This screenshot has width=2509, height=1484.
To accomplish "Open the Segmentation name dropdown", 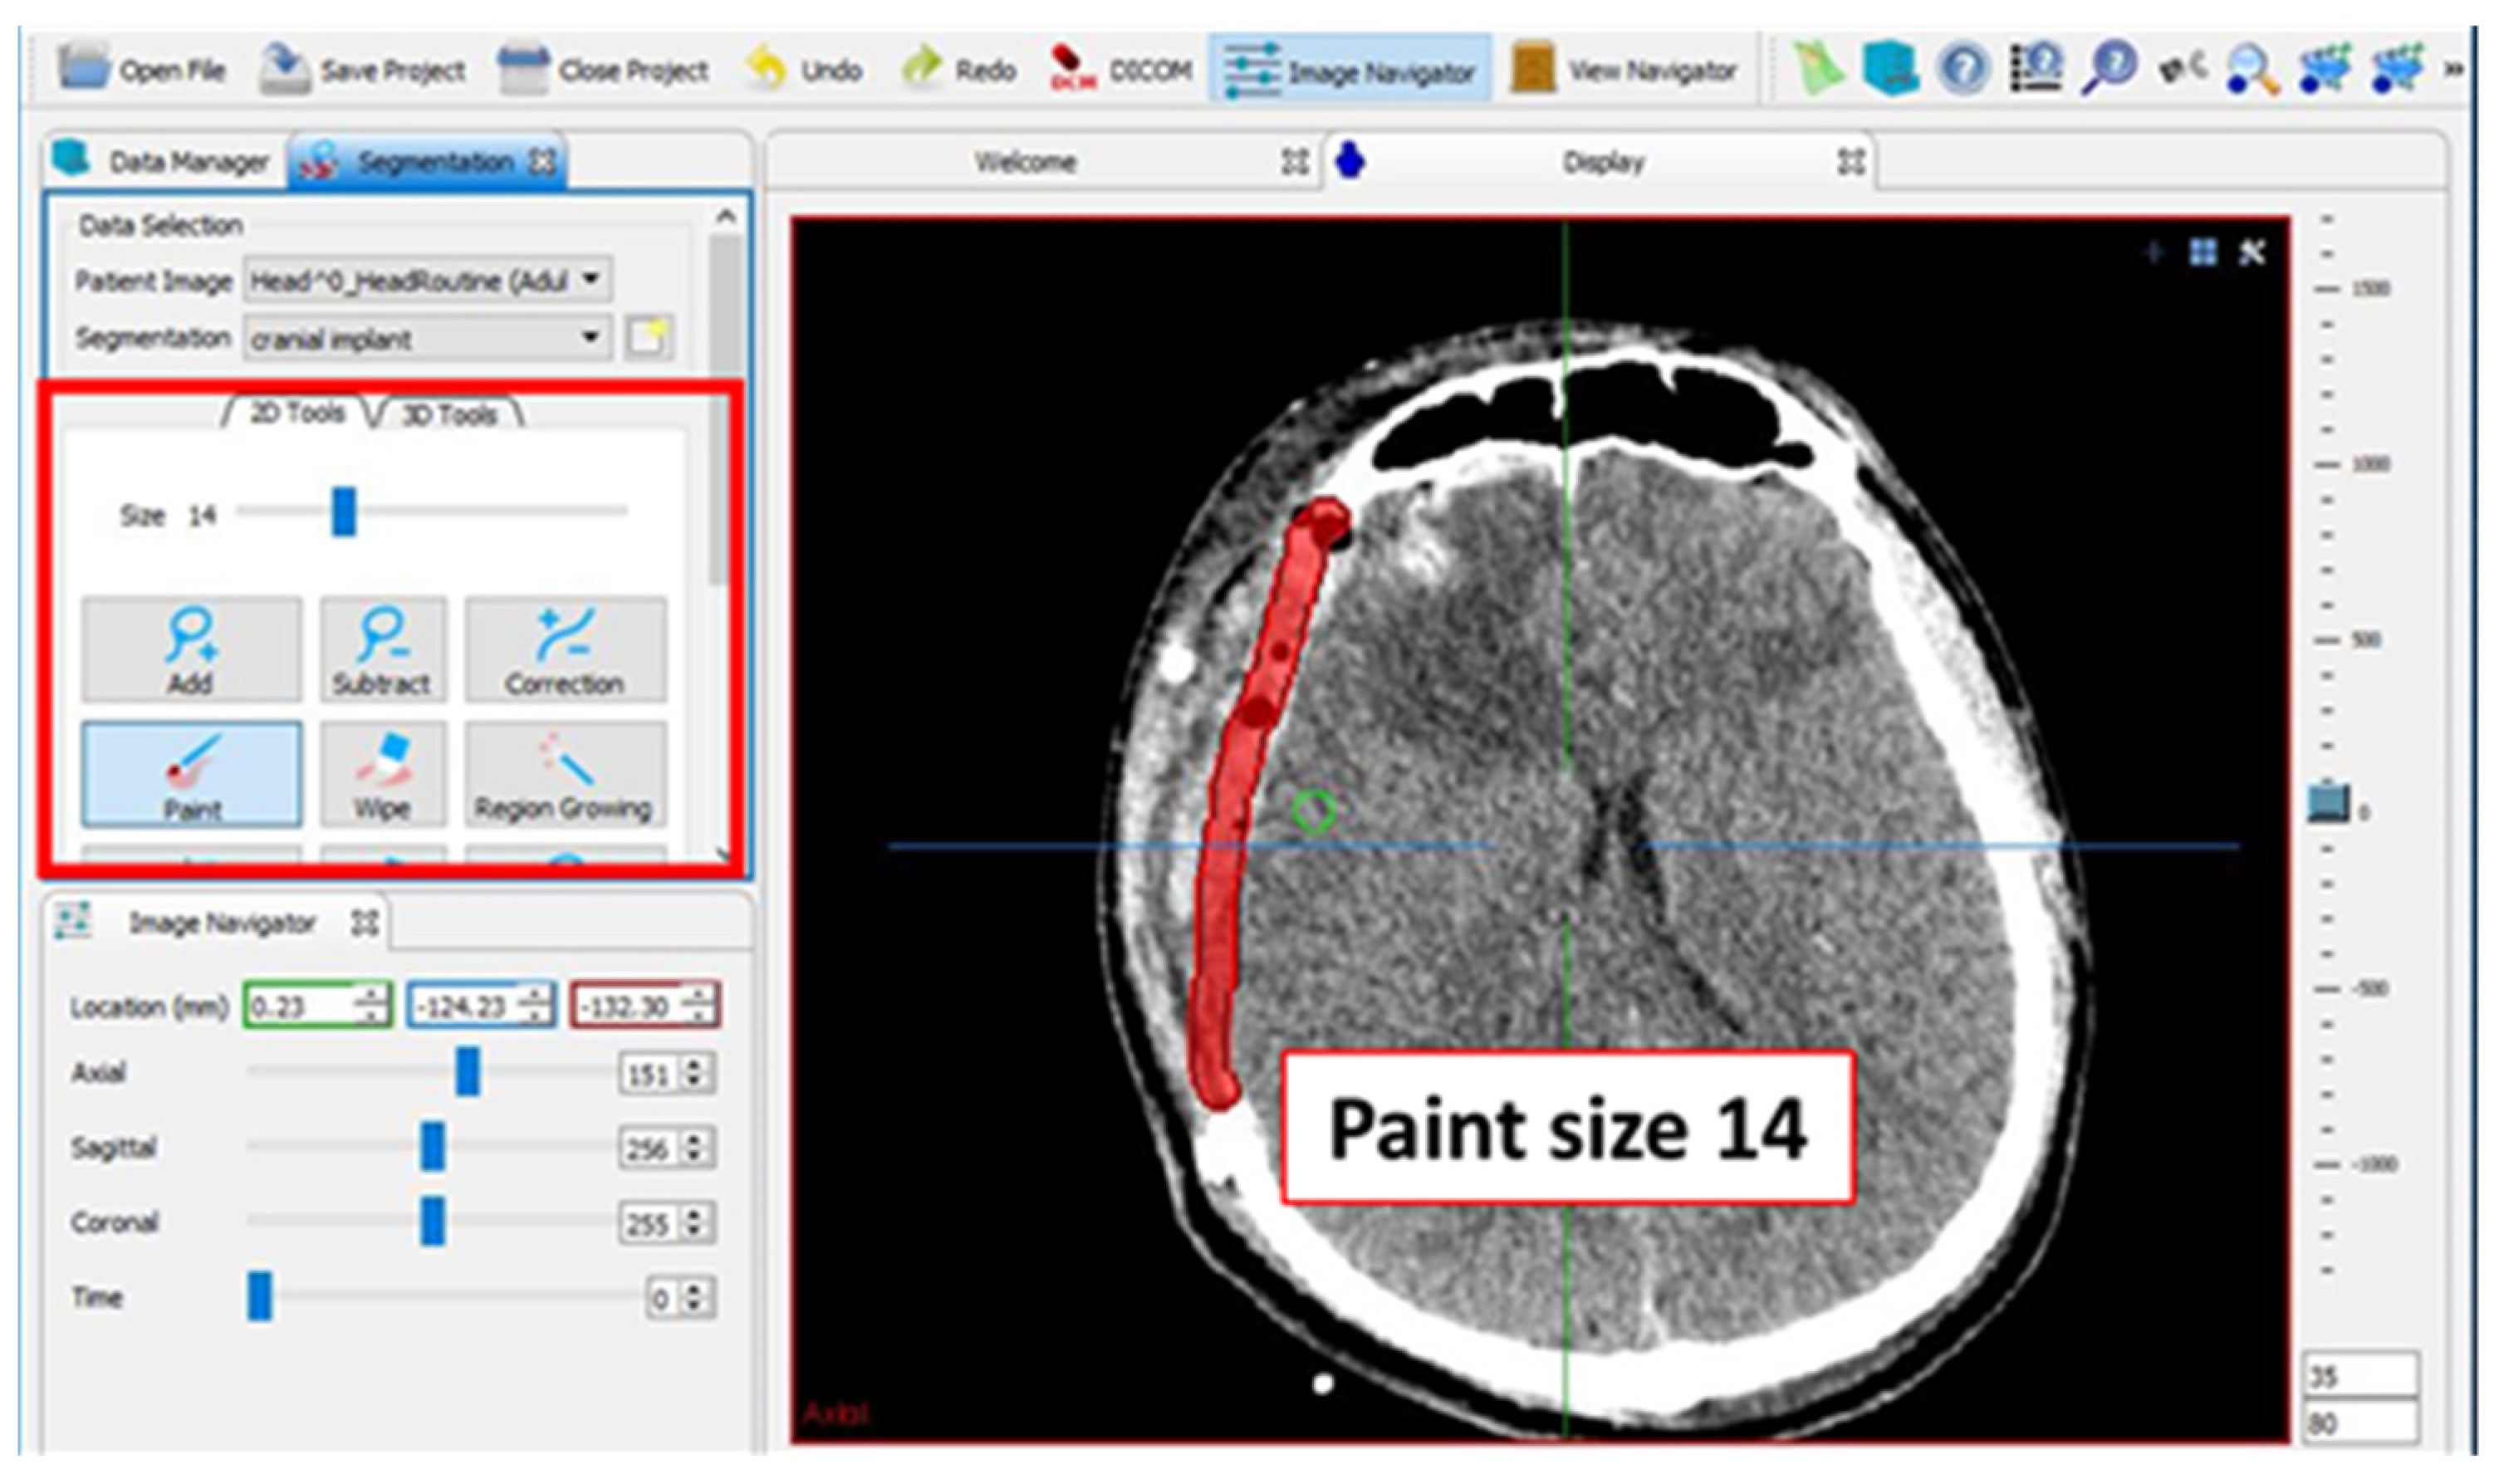I will tap(591, 338).
